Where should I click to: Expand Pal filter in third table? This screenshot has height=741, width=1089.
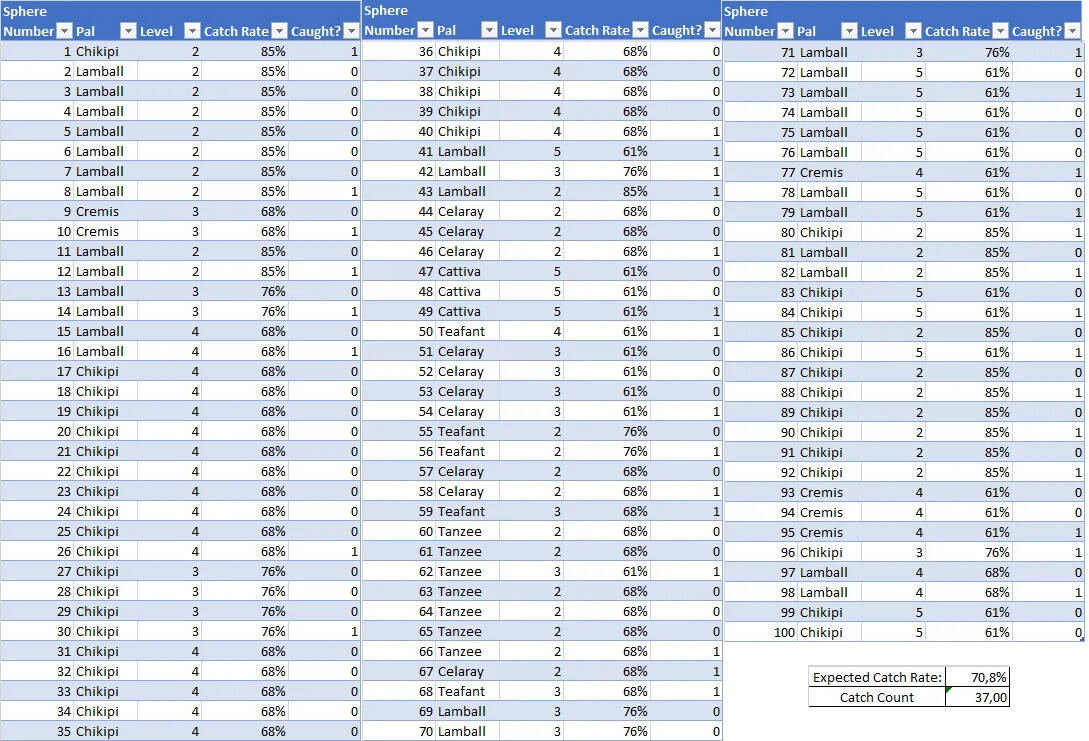pos(849,31)
